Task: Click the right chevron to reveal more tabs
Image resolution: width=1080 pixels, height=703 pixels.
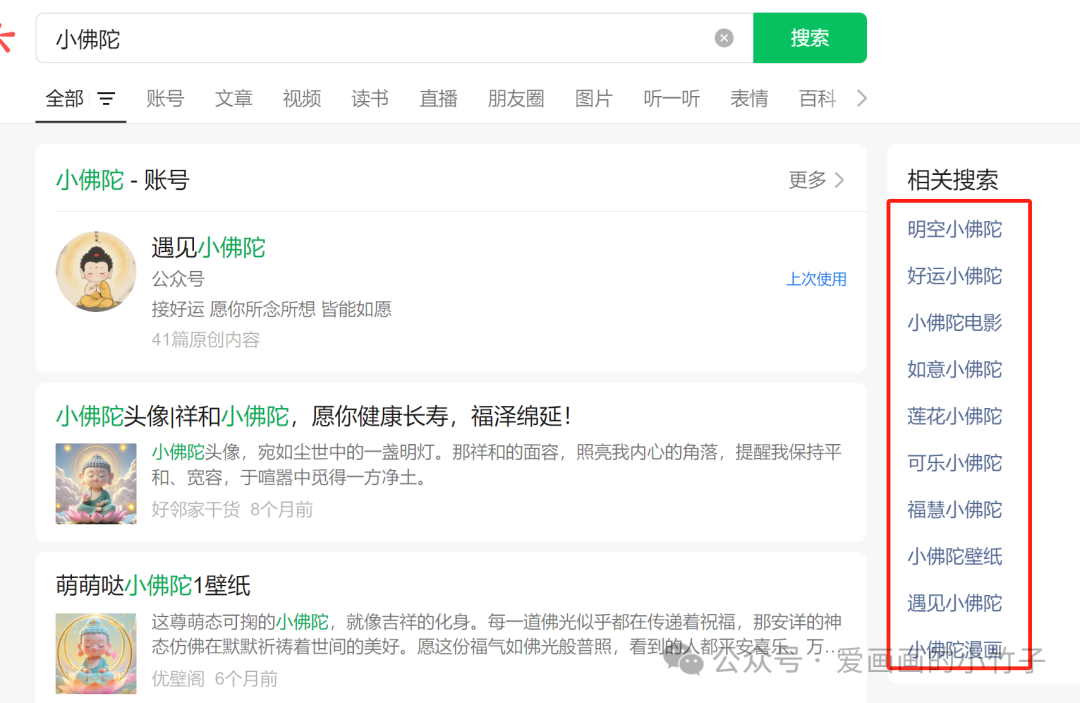Action: (862, 97)
